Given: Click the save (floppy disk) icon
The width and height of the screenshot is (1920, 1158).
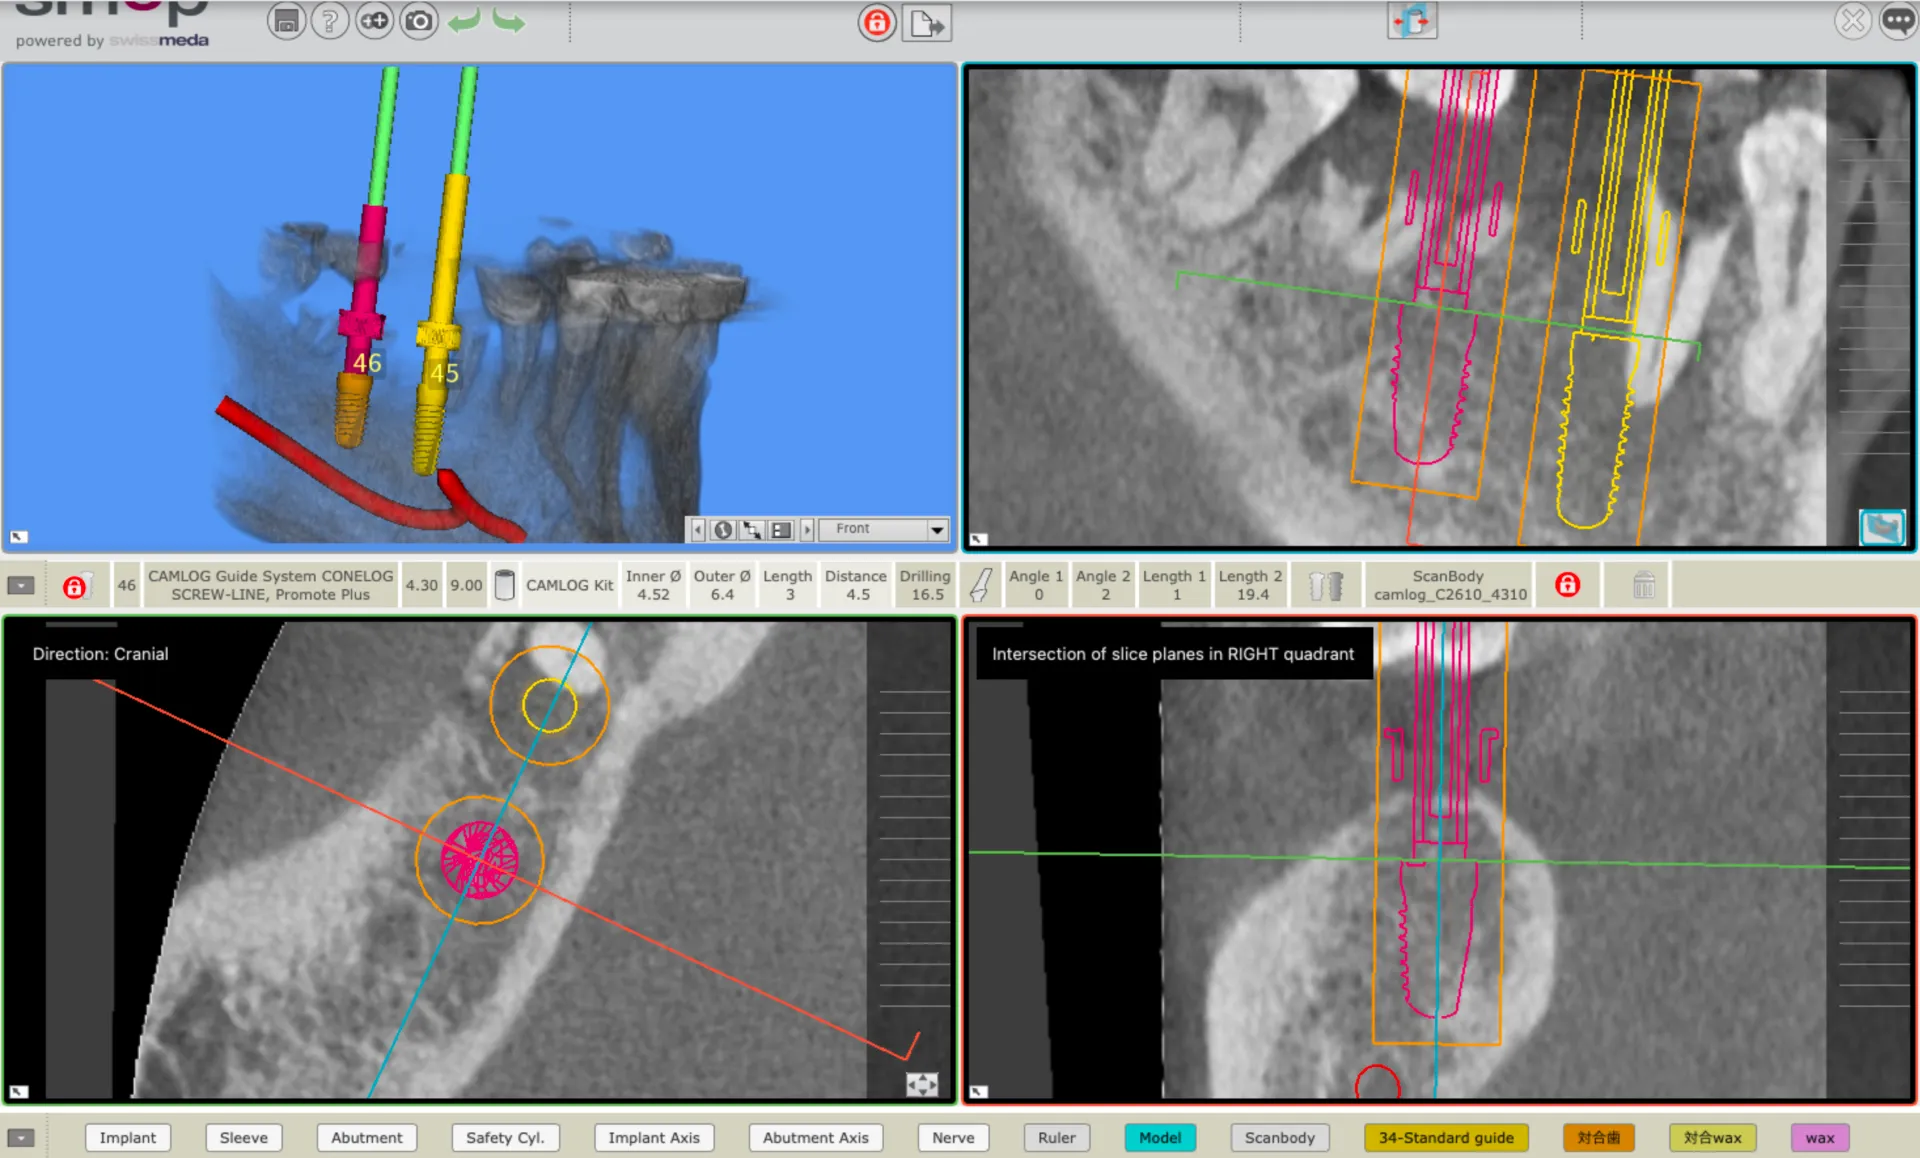Looking at the screenshot, I should tap(286, 21).
